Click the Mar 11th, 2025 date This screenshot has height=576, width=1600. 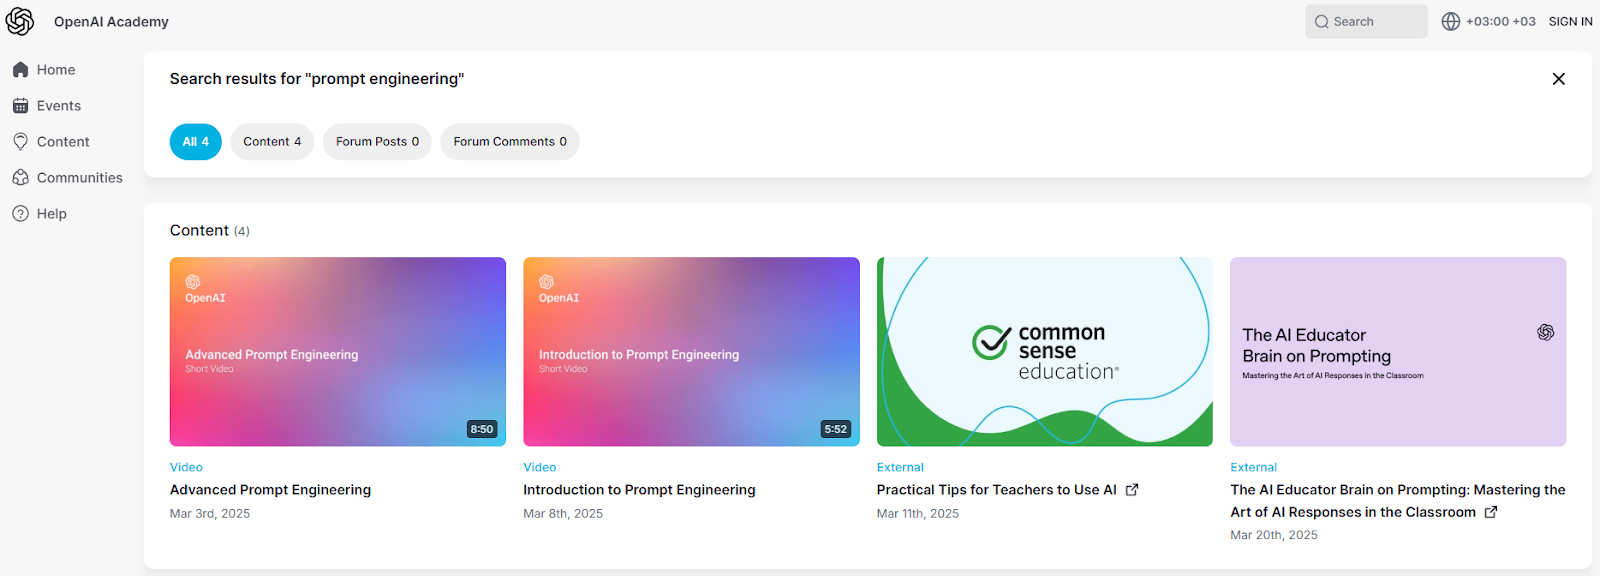(918, 514)
